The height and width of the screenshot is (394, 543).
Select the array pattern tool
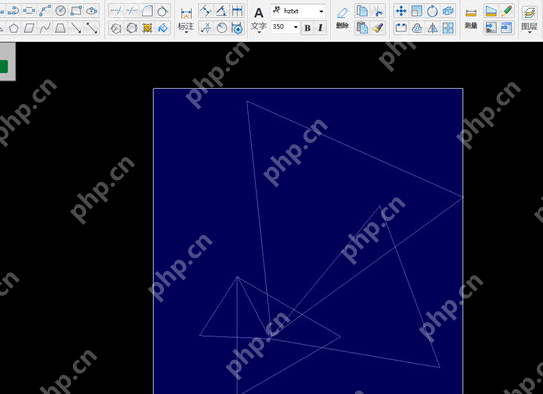448,28
